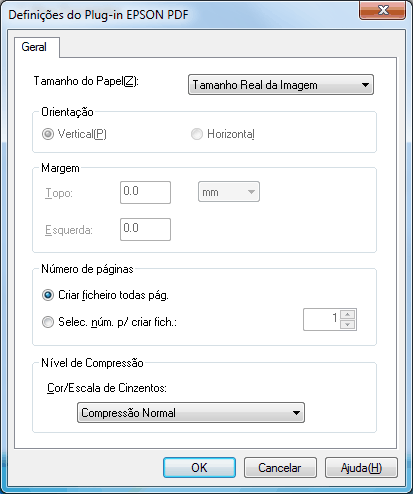Open the Compressão Normal dropdown
Viewport: 413px width, 494px height.
[191, 413]
